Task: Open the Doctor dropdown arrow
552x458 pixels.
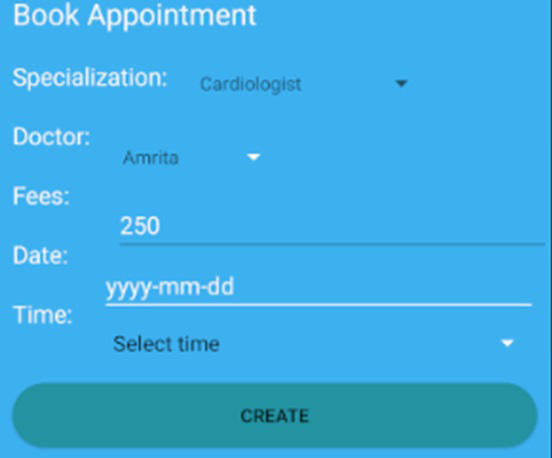Action: (x=253, y=157)
